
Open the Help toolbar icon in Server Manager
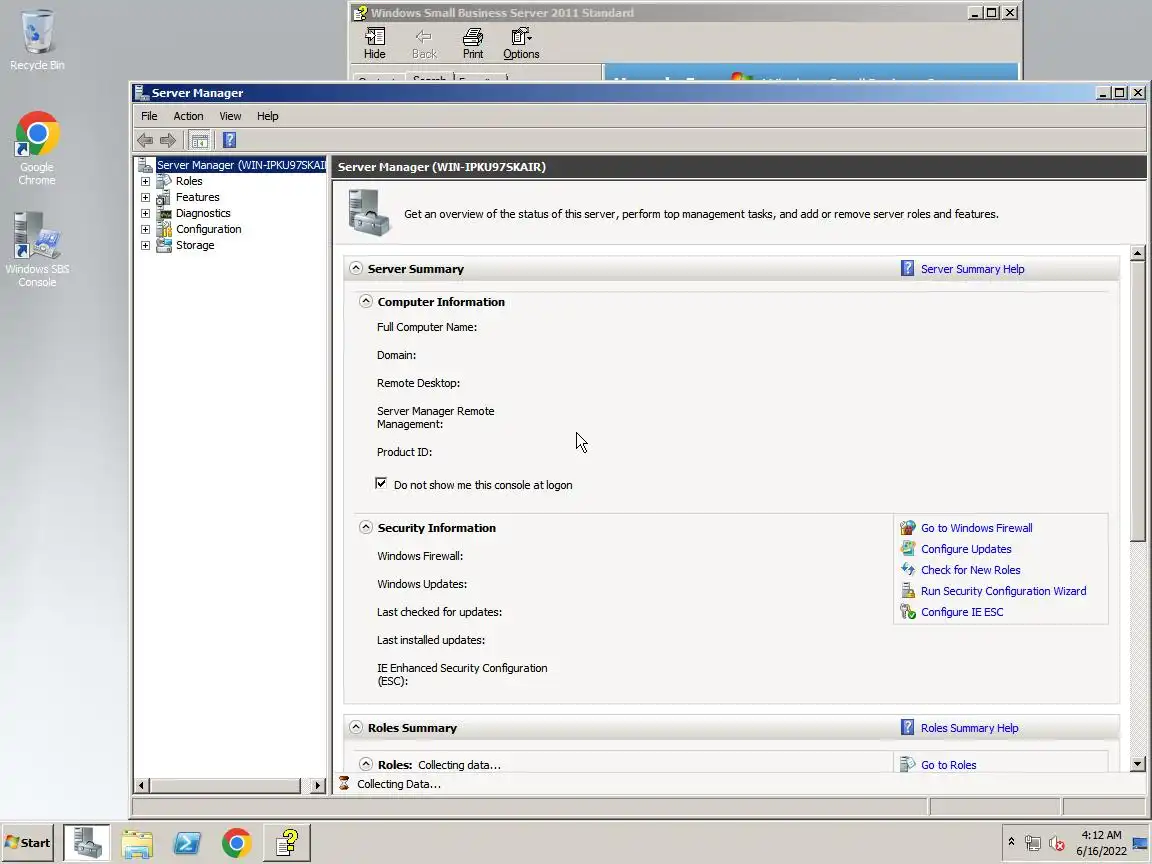pos(229,140)
